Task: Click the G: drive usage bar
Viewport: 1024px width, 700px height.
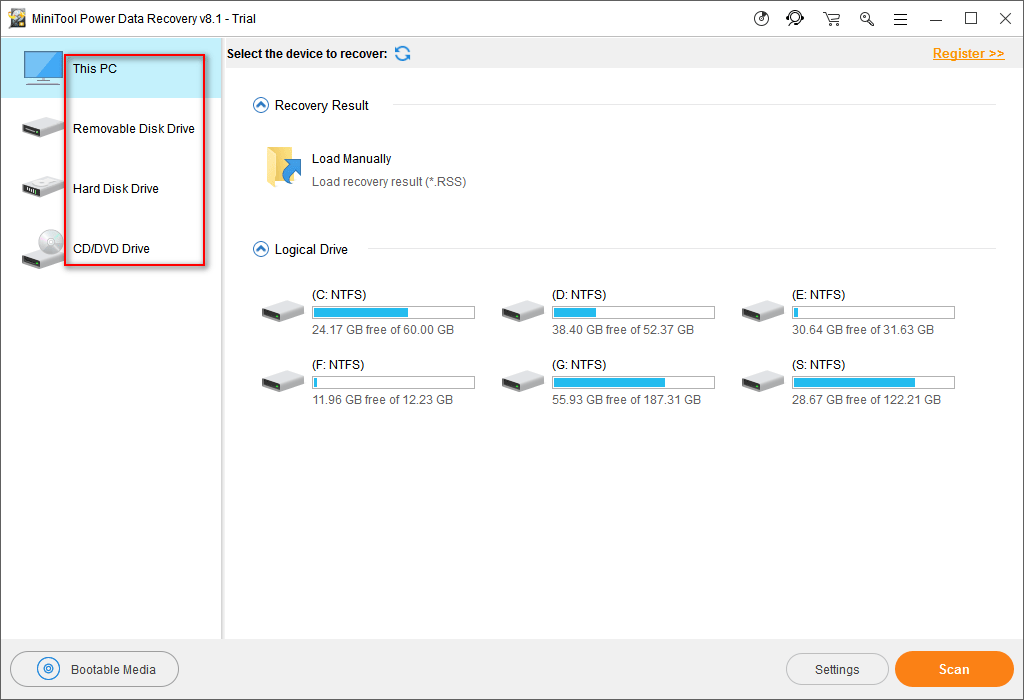Action: (633, 382)
